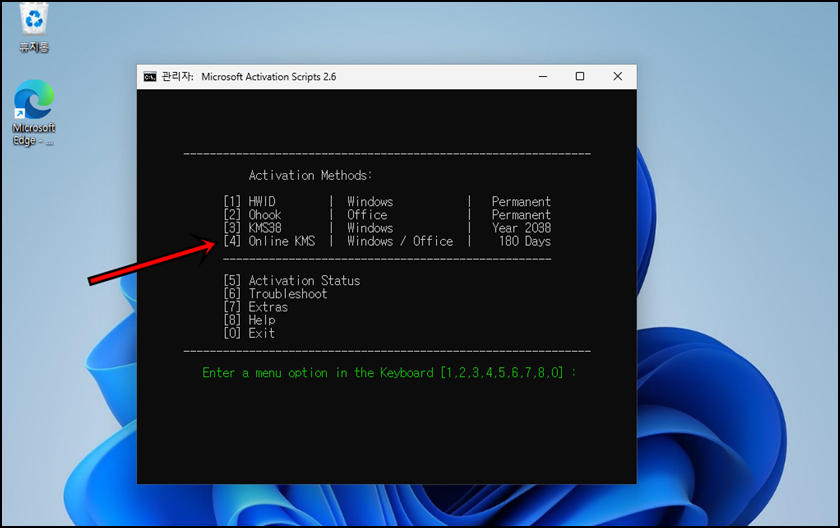Click the '[6] Troubleshoot' line

275,293
